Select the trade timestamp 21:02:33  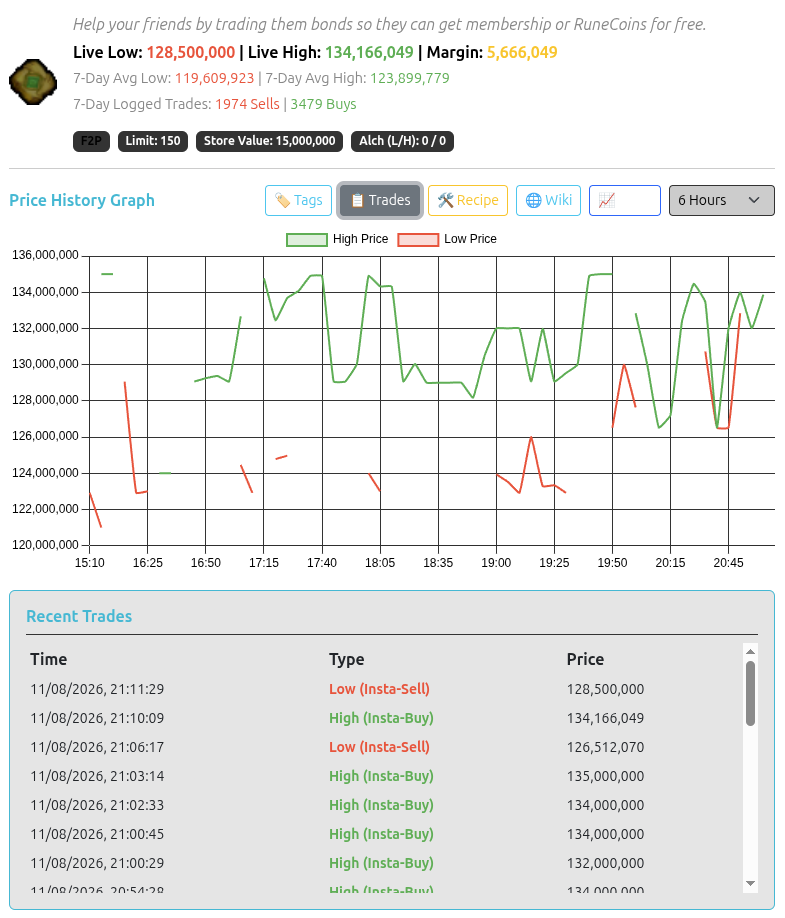(x=97, y=806)
